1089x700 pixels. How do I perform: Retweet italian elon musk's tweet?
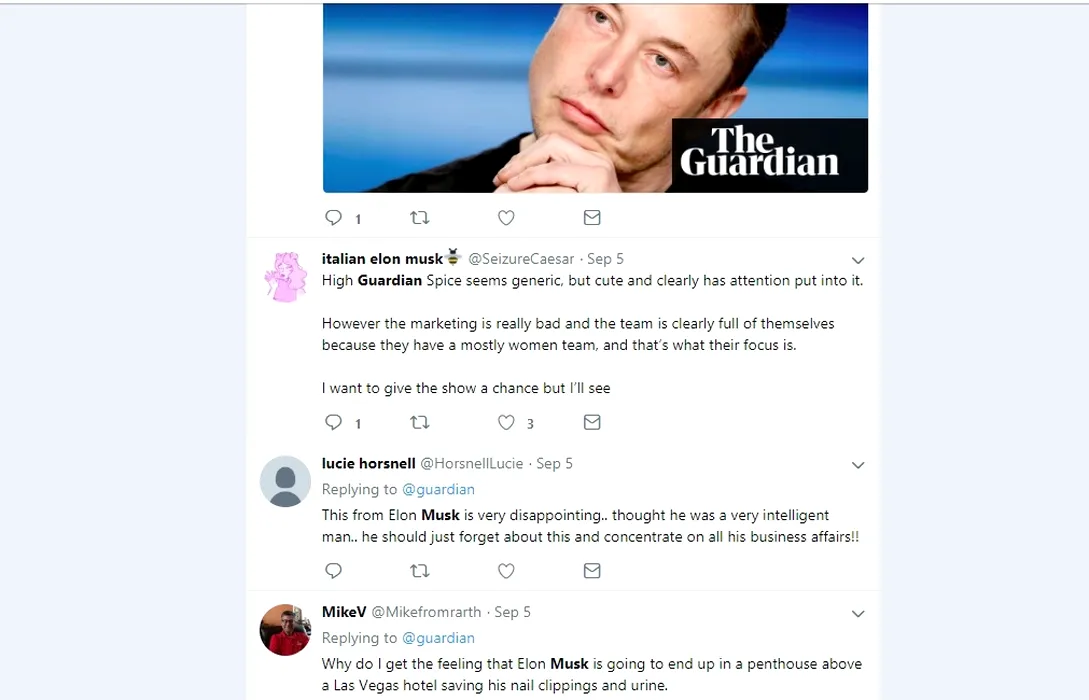pos(420,423)
